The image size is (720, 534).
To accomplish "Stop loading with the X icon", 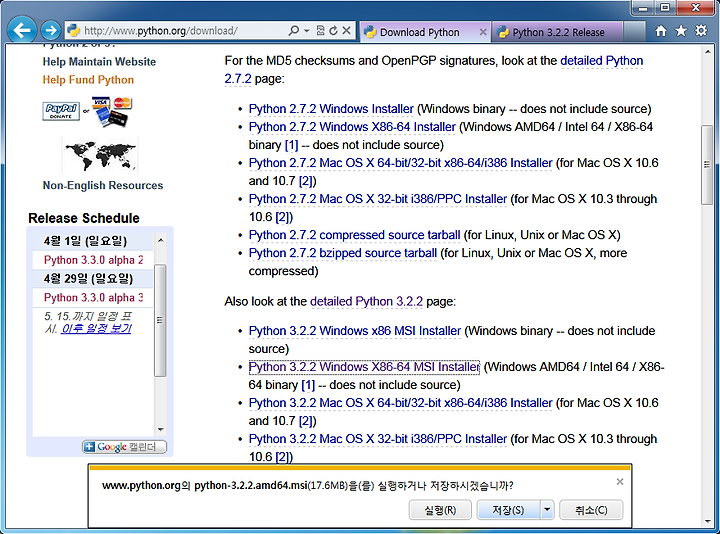I will tap(346, 30).
